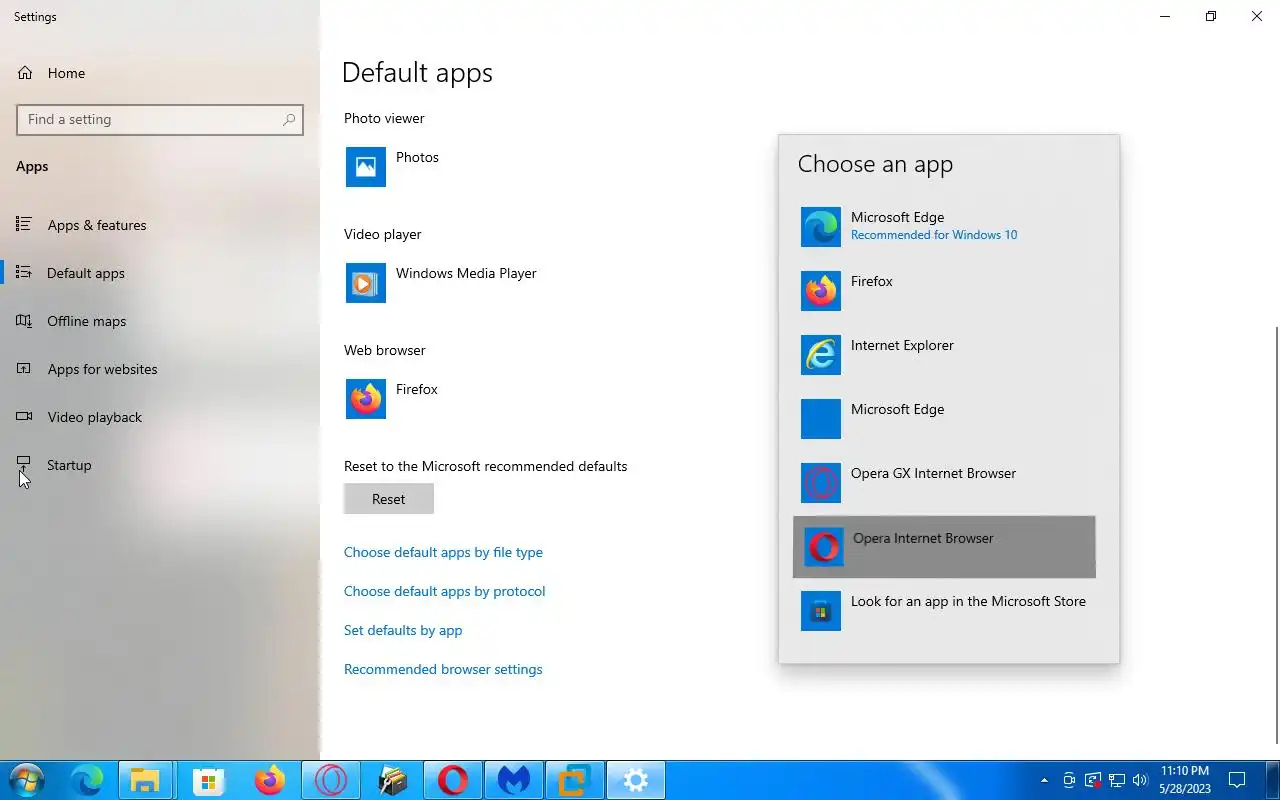
Task: Open Microsoft Store taskbar icon
Action: [208, 780]
